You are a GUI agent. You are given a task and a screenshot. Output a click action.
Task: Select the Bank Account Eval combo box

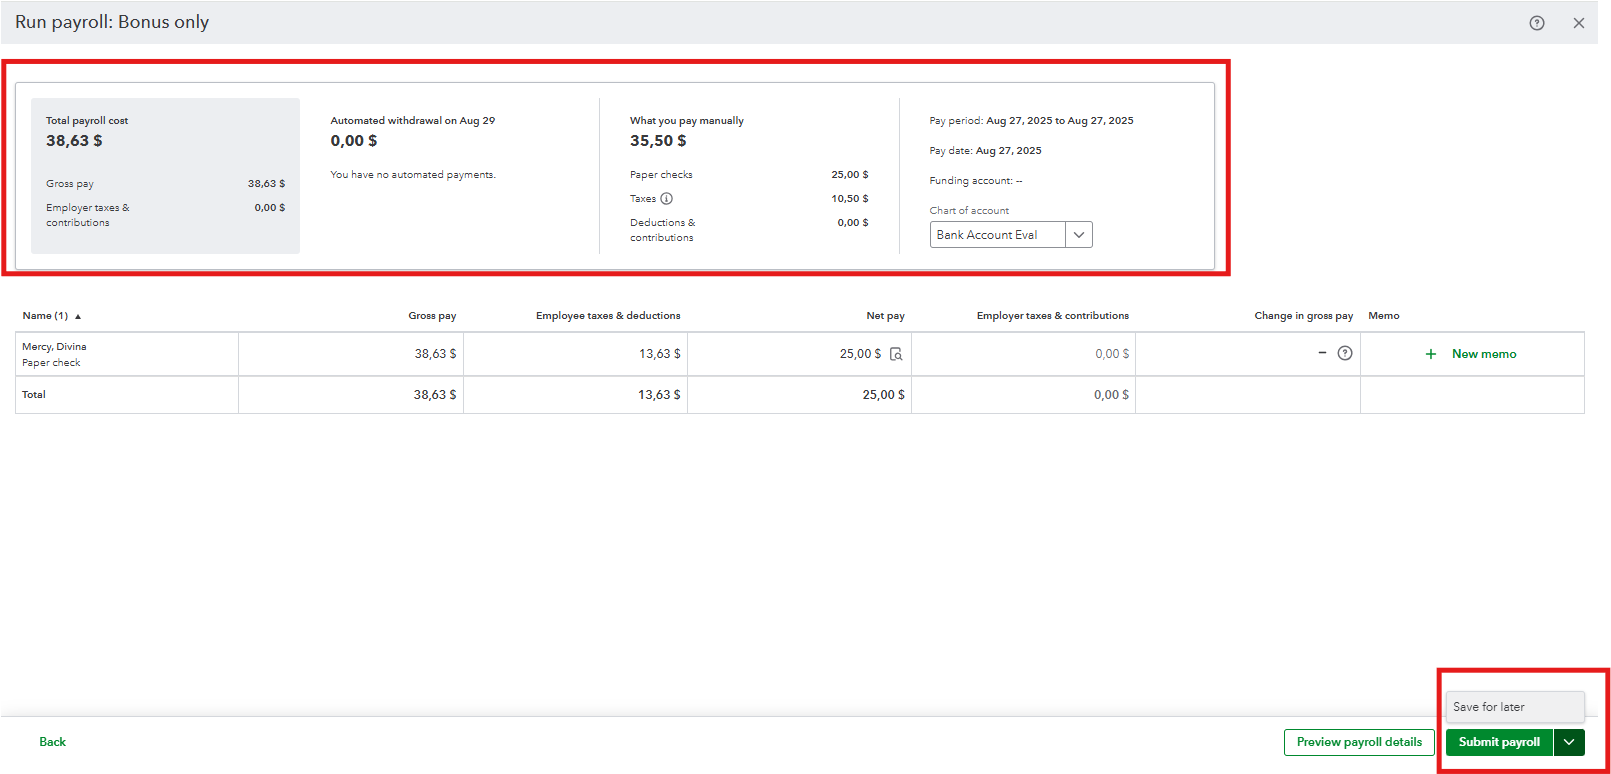pyautogui.click(x=997, y=235)
